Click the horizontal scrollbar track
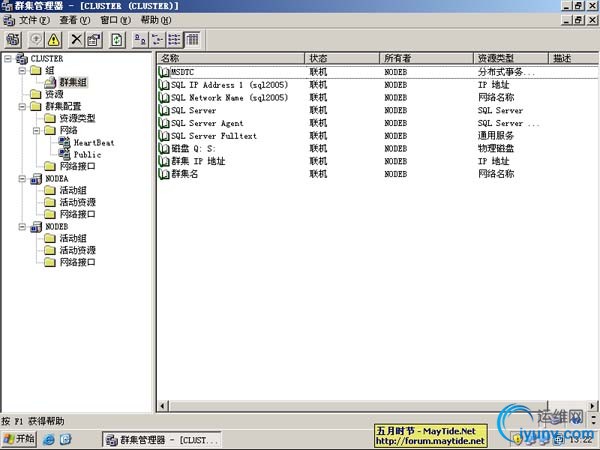 tap(567, 406)
